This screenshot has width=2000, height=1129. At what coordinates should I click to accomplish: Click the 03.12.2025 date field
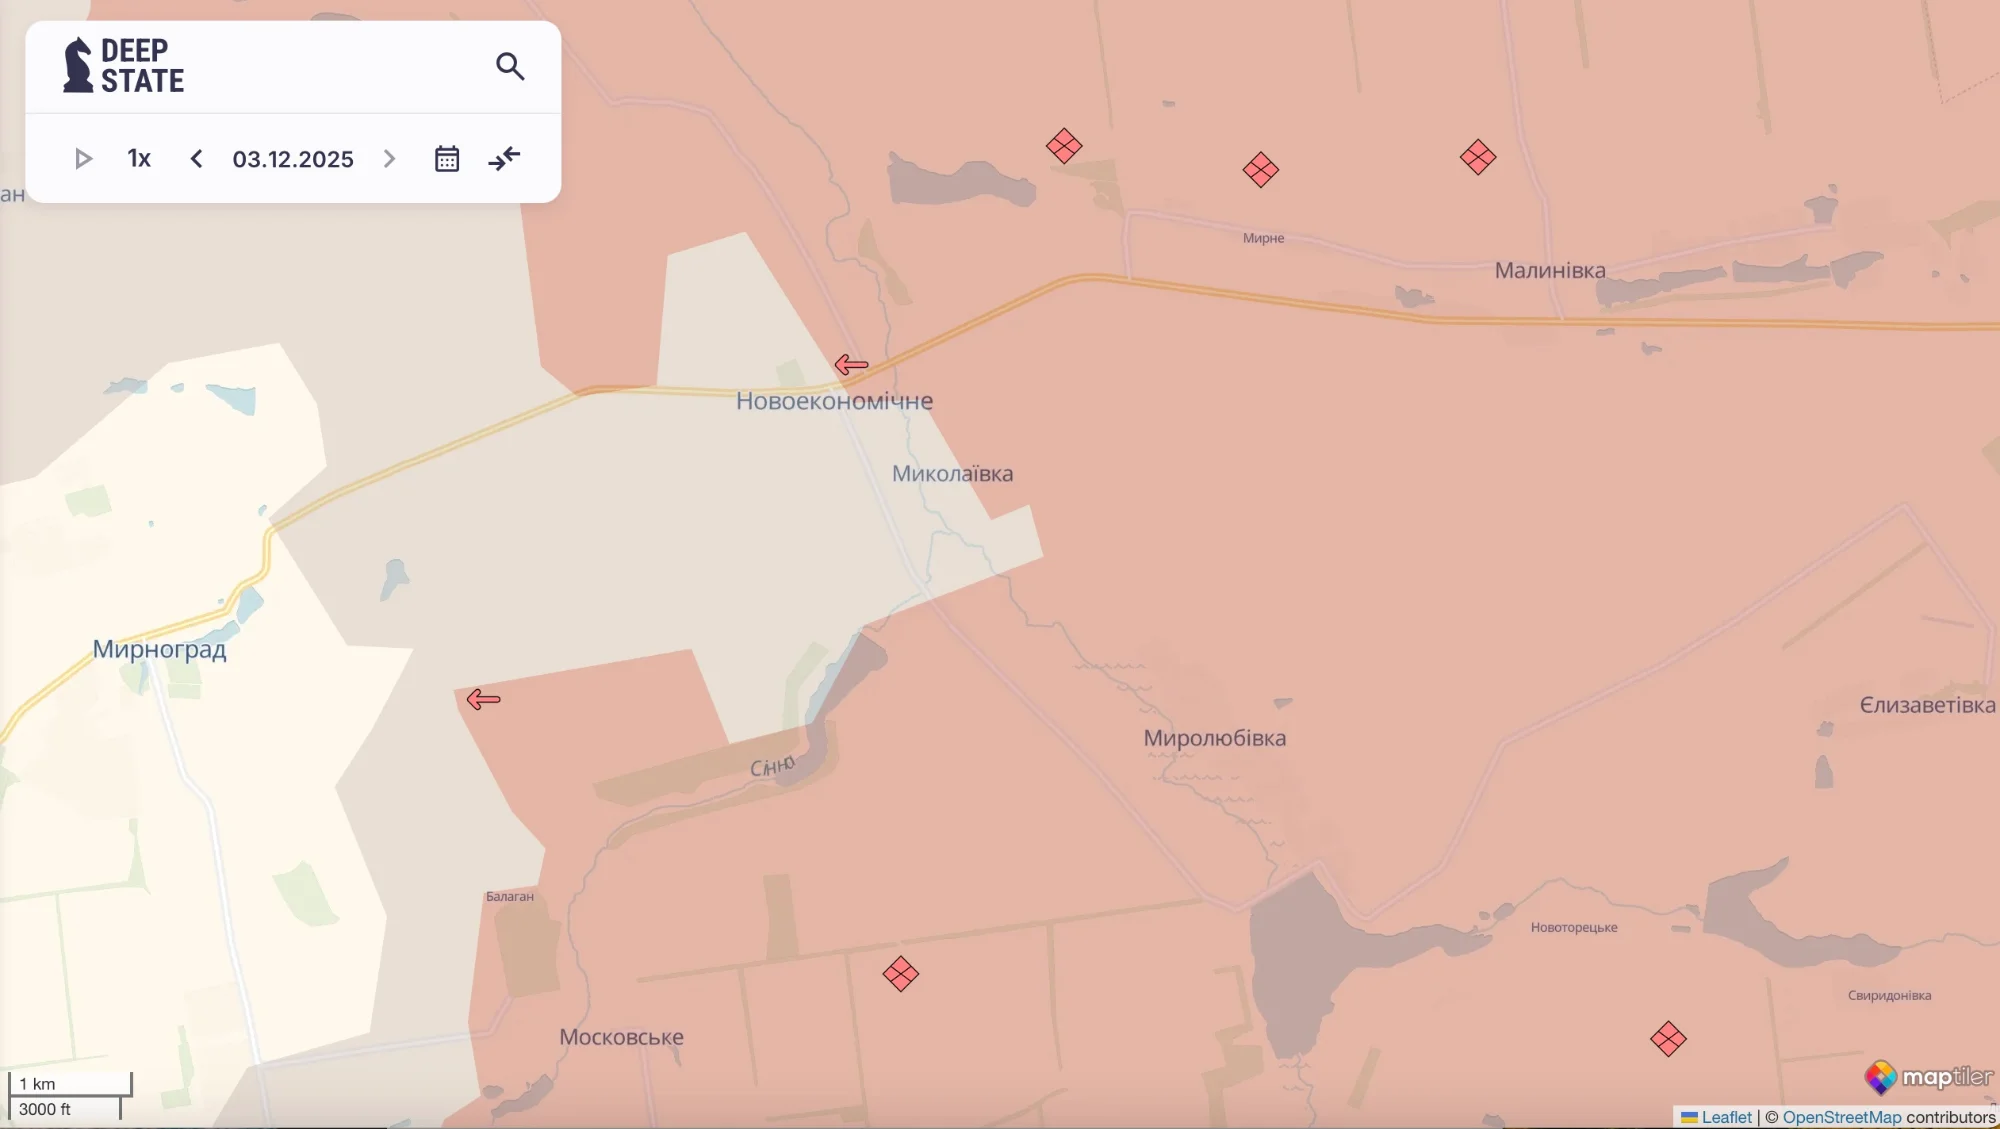pos(293,159)
